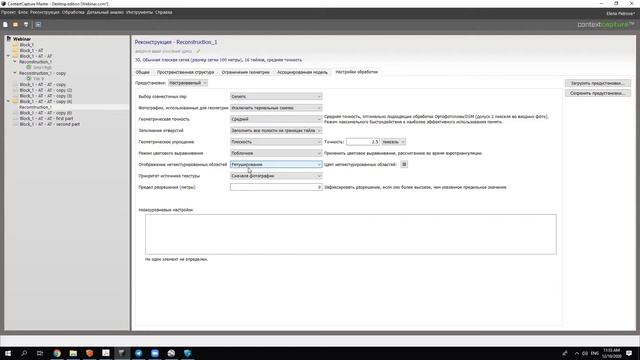Viewport: 640px width, 360px height.
Task: Open Task View from taskbar
Action: coord(40,353)
